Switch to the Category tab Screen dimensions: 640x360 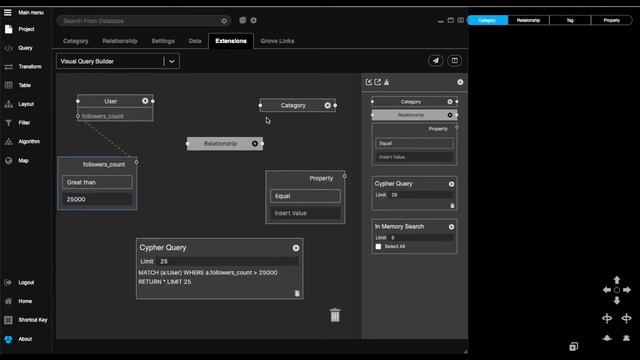pos(76,41)
